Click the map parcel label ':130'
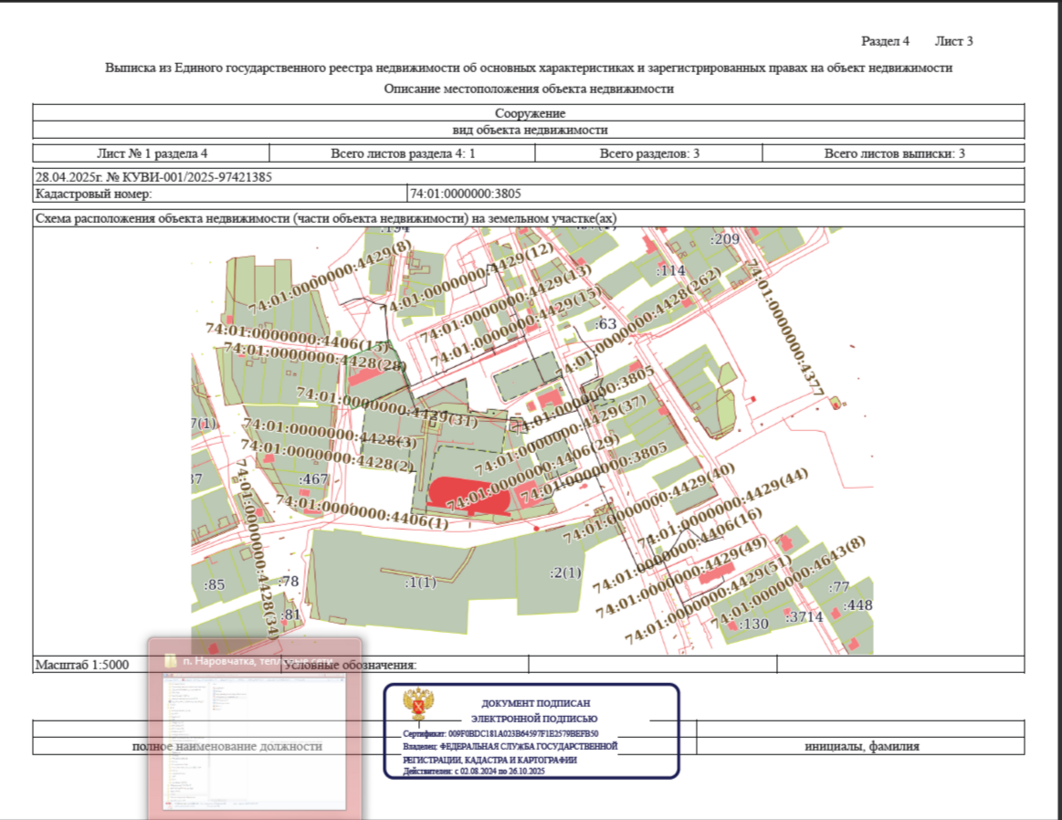 pyautogui.click(x=754, y=624)
